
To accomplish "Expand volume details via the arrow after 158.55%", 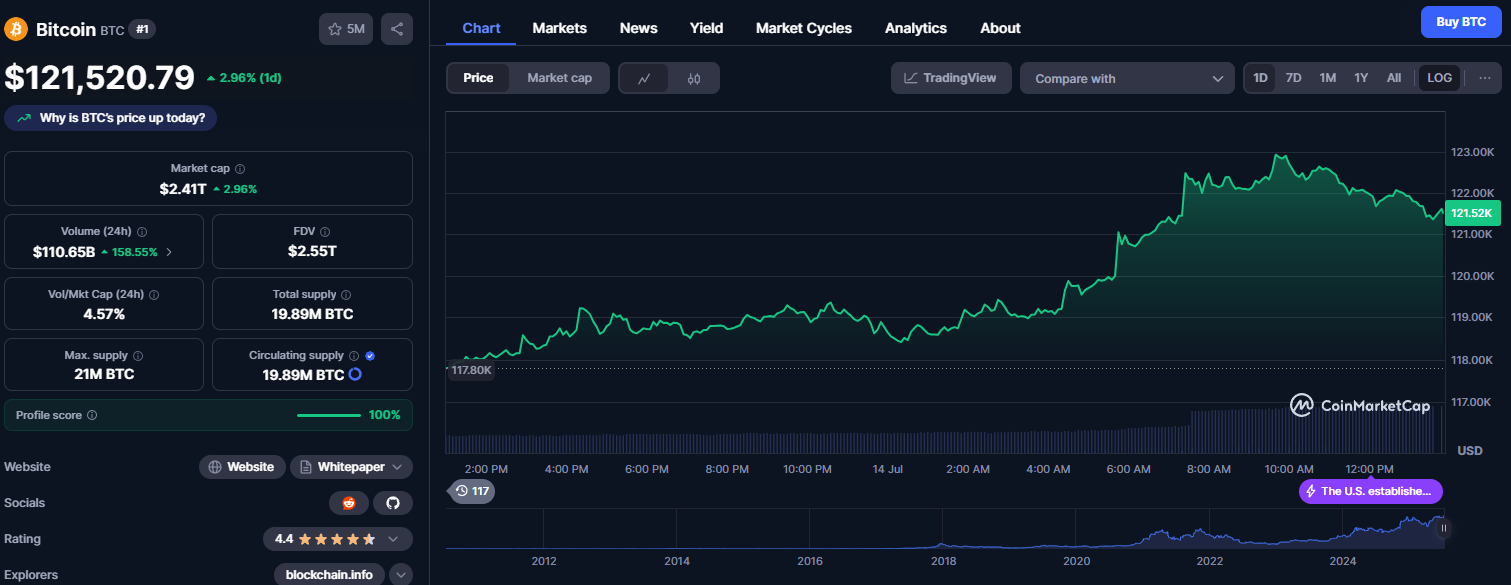I will click(168, 252).
